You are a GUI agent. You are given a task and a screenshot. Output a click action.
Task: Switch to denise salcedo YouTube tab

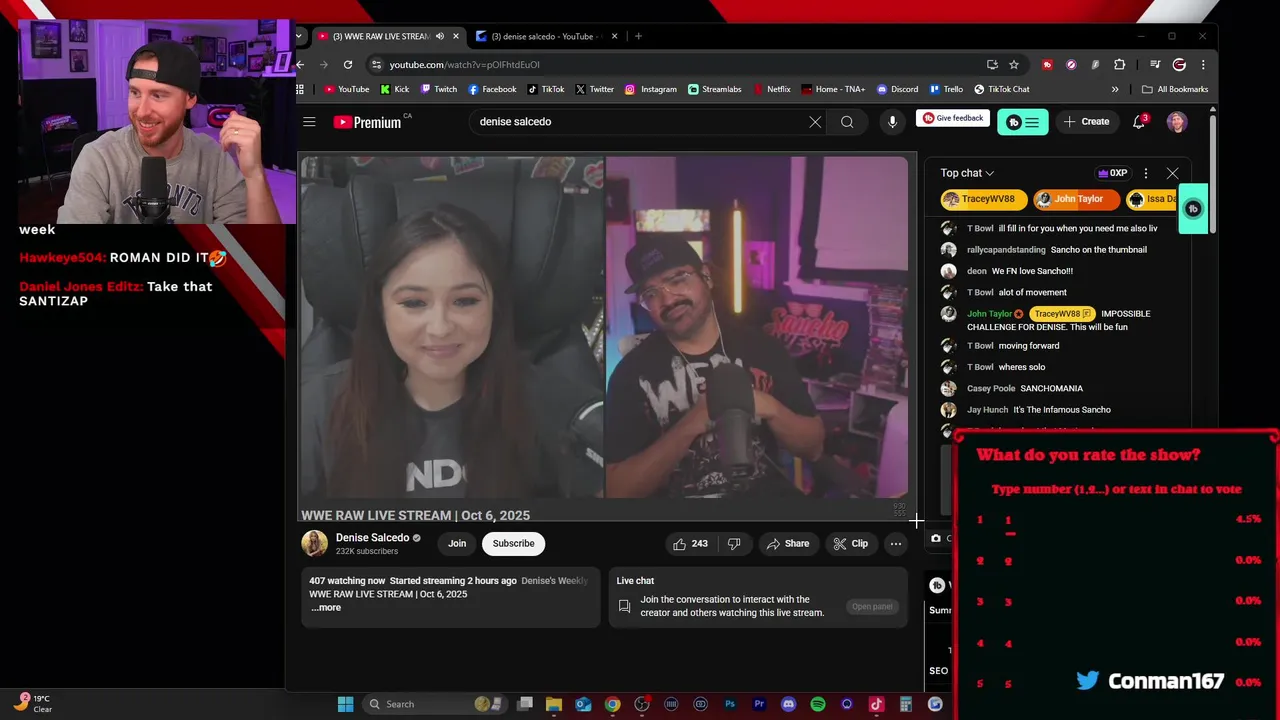point(547,37)
